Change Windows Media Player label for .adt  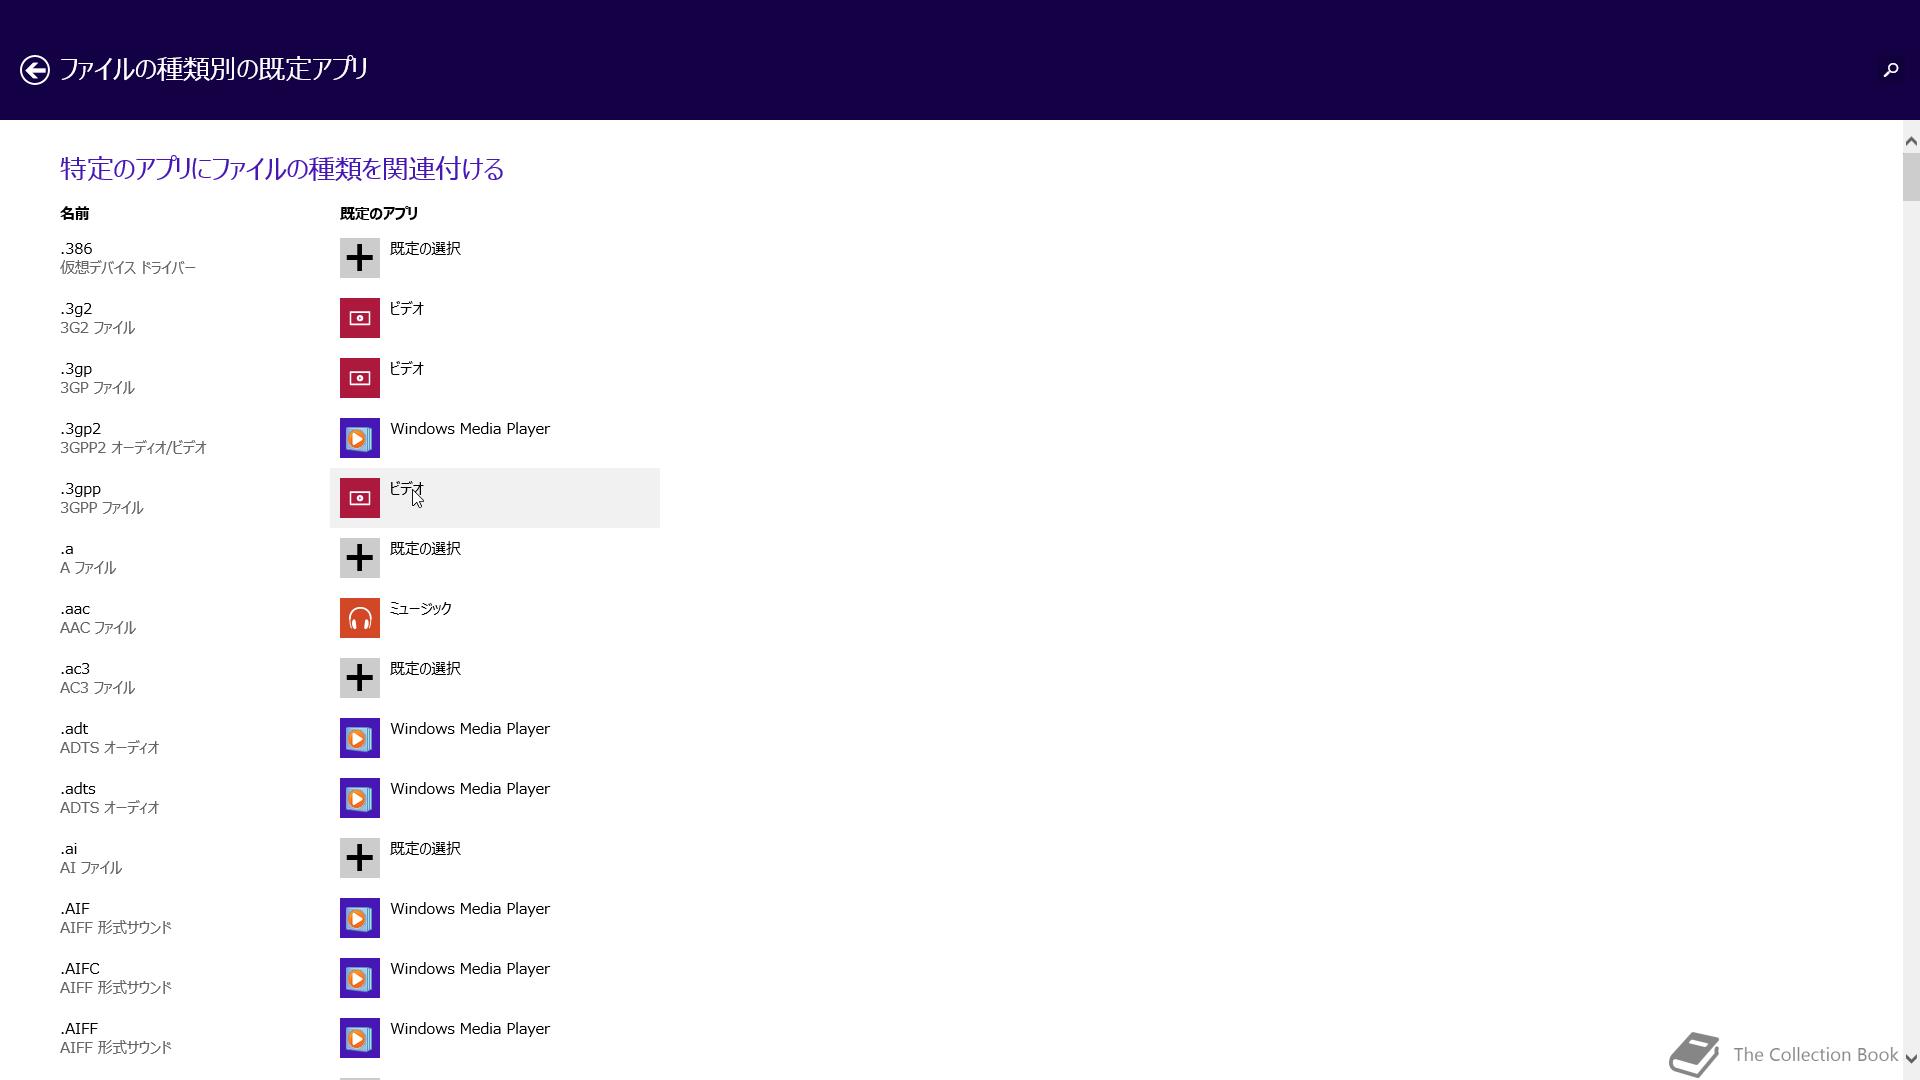[470, 728]
